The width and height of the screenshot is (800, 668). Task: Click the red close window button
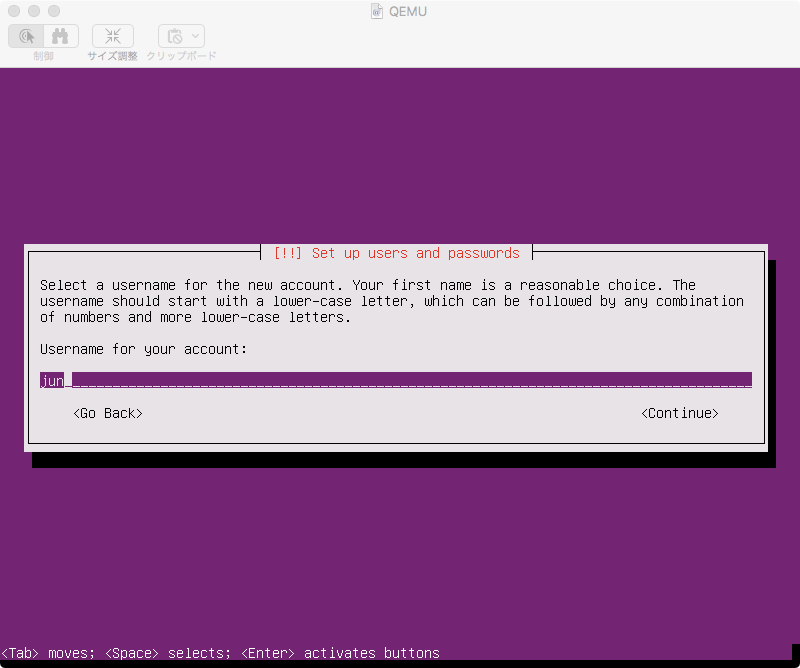(14, 11)
